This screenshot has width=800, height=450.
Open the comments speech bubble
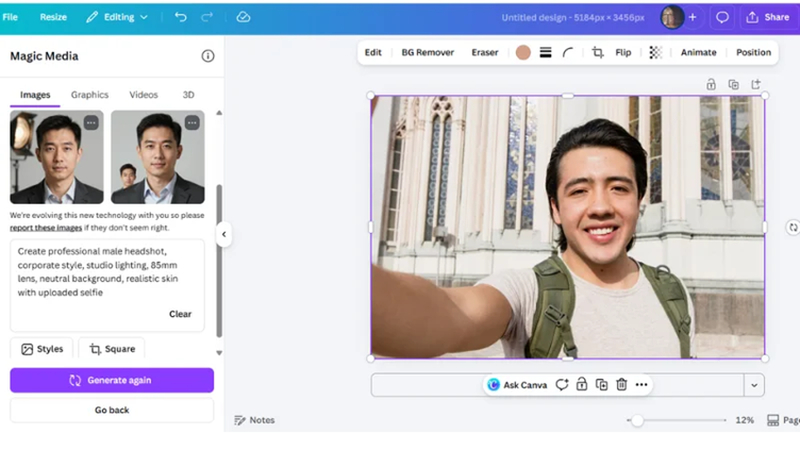pos(722,17)
